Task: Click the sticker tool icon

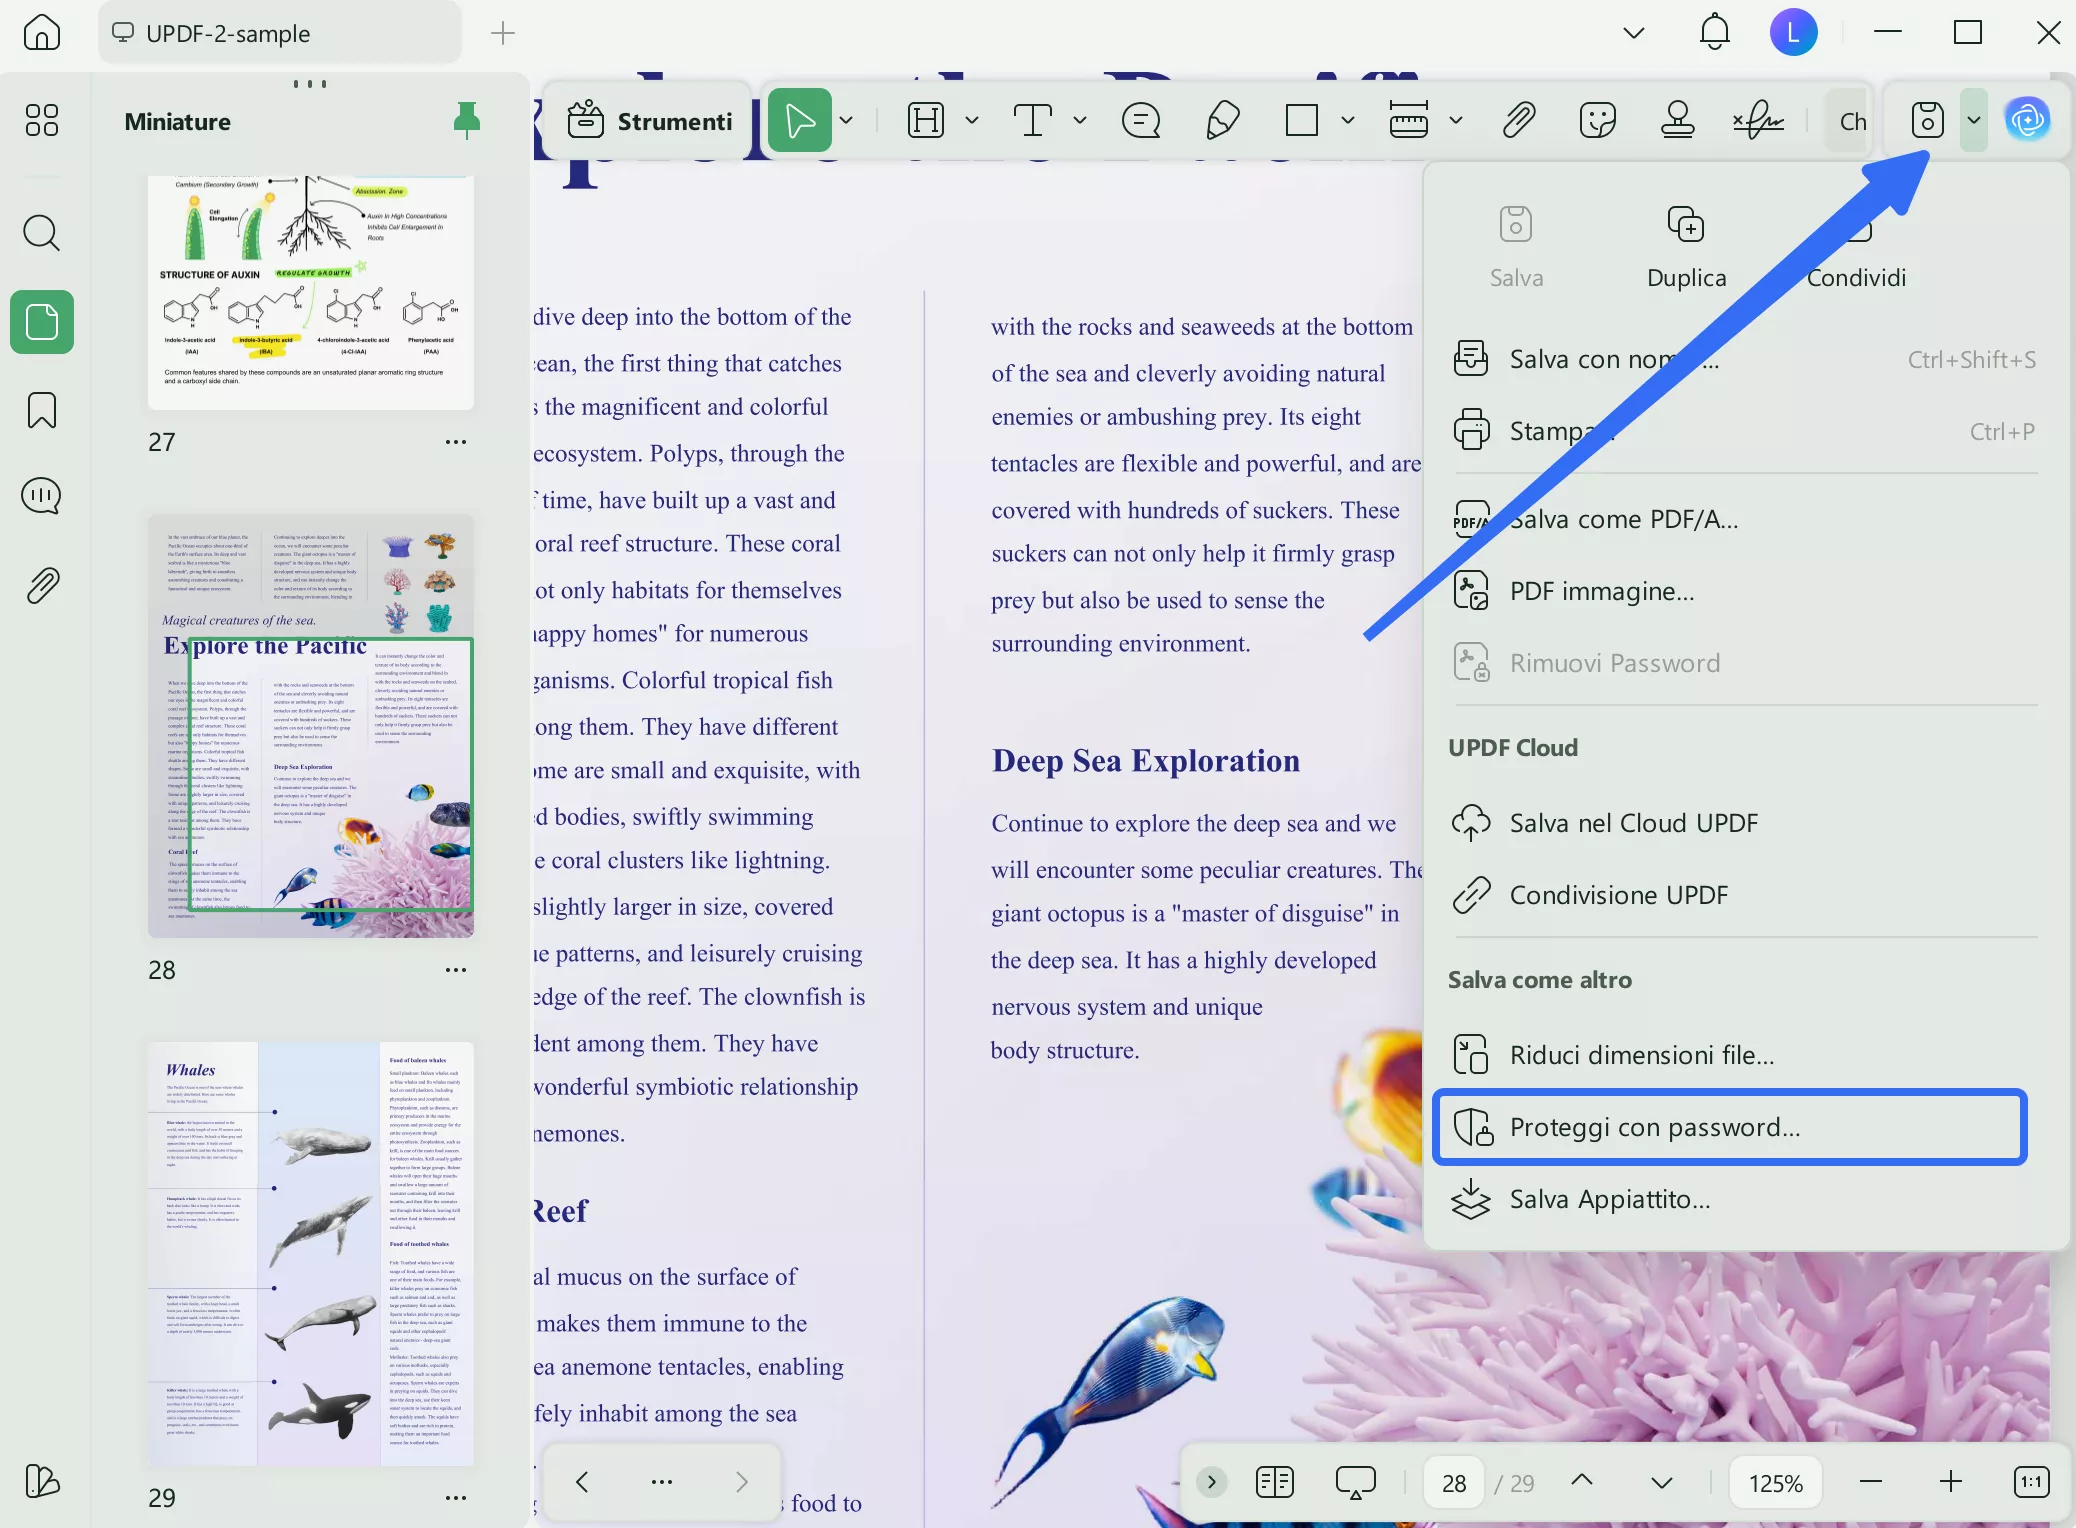Action: tap(1597, 121)
